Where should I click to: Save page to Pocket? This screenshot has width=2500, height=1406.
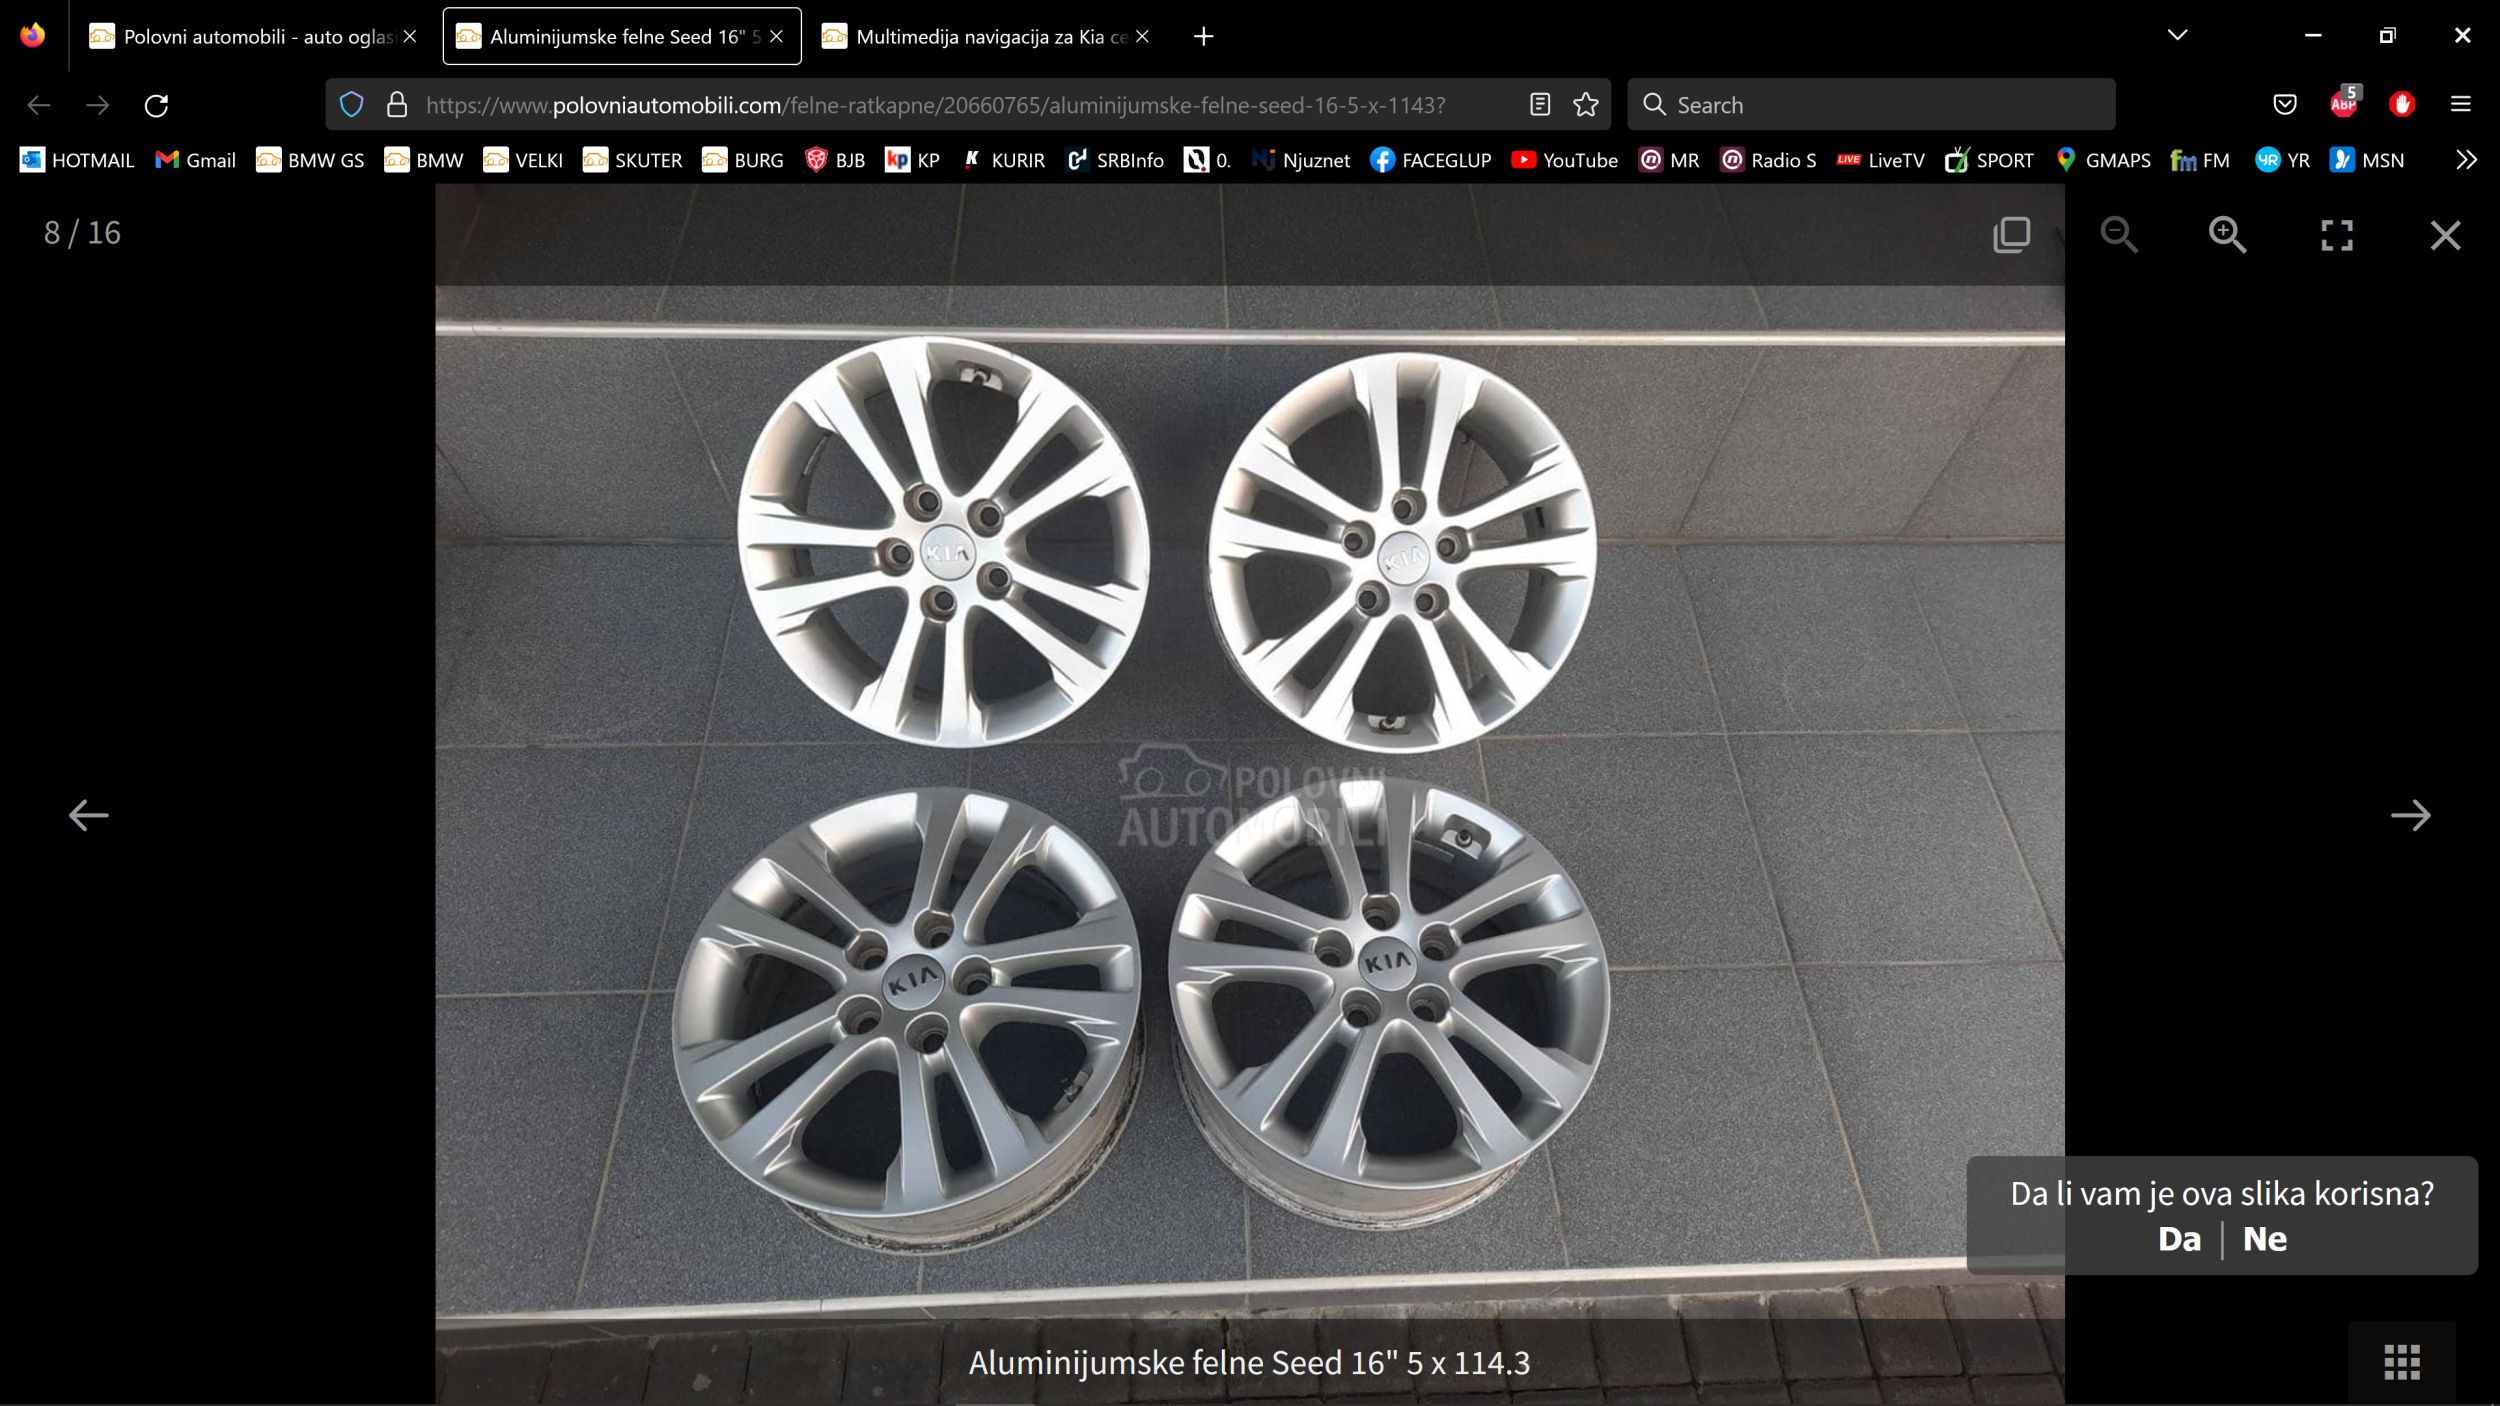tap(2285, 105)
